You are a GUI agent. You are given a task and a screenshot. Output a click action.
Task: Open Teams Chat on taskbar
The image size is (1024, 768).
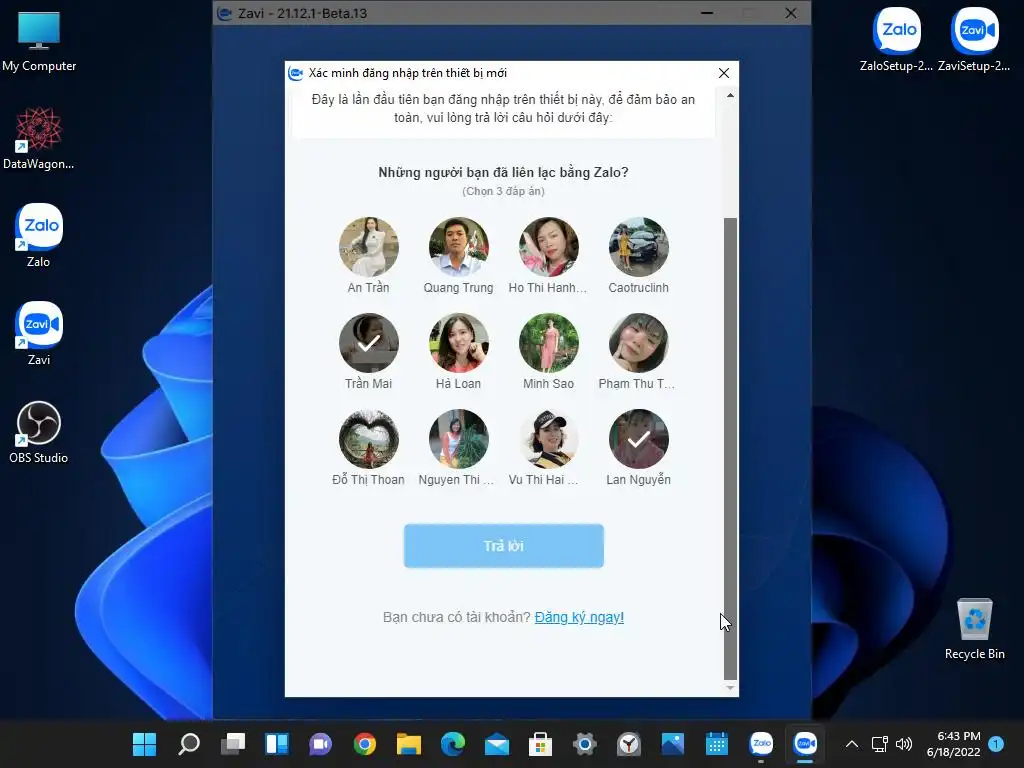click(321, 744)
